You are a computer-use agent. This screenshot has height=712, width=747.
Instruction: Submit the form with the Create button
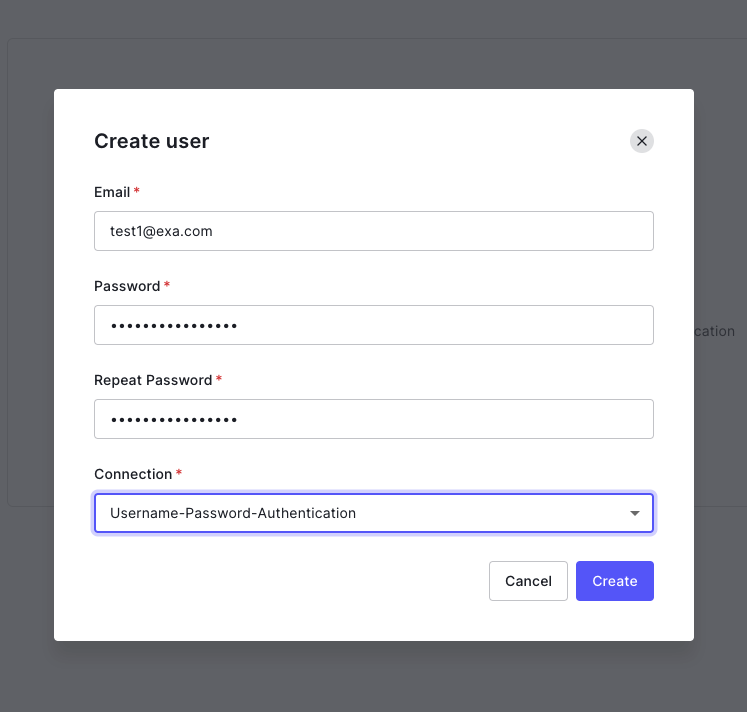point(615,581)
